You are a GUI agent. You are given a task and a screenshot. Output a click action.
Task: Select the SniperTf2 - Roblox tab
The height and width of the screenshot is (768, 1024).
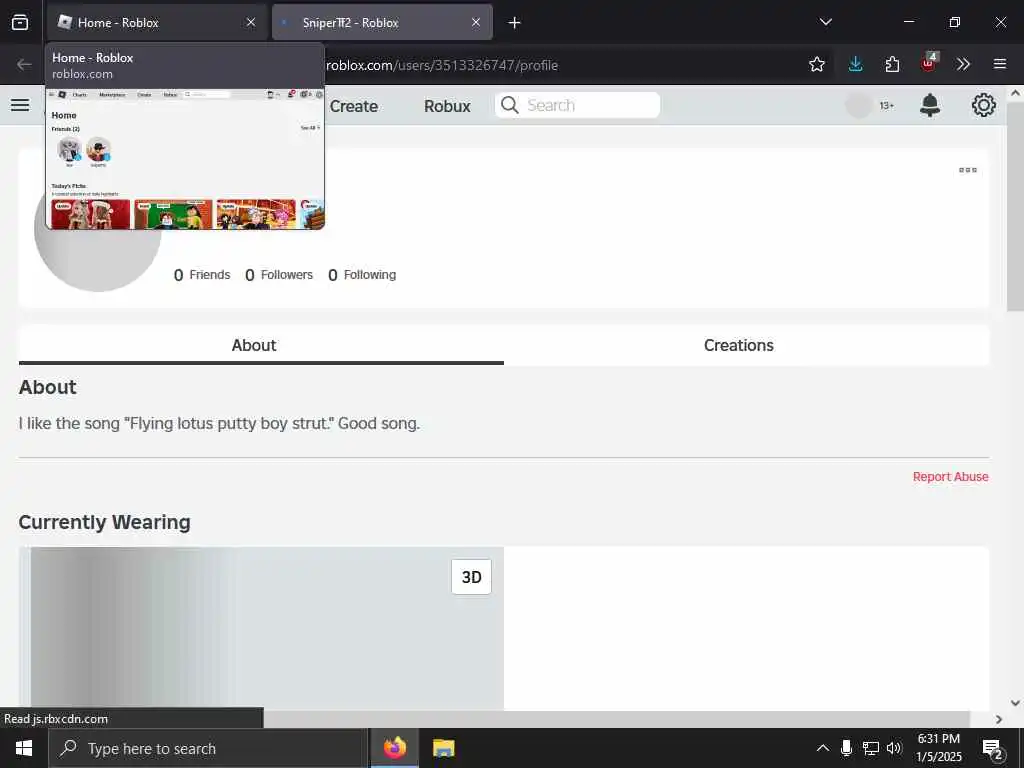pyautogui.click(x=382, y=22)
